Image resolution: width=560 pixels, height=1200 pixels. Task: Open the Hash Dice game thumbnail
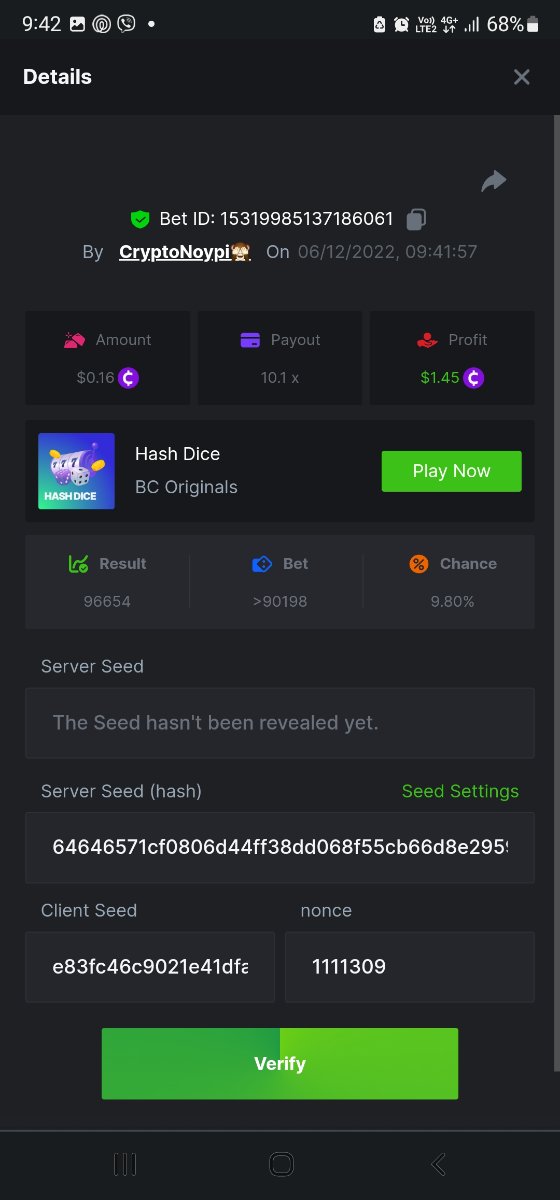(76, 471)
